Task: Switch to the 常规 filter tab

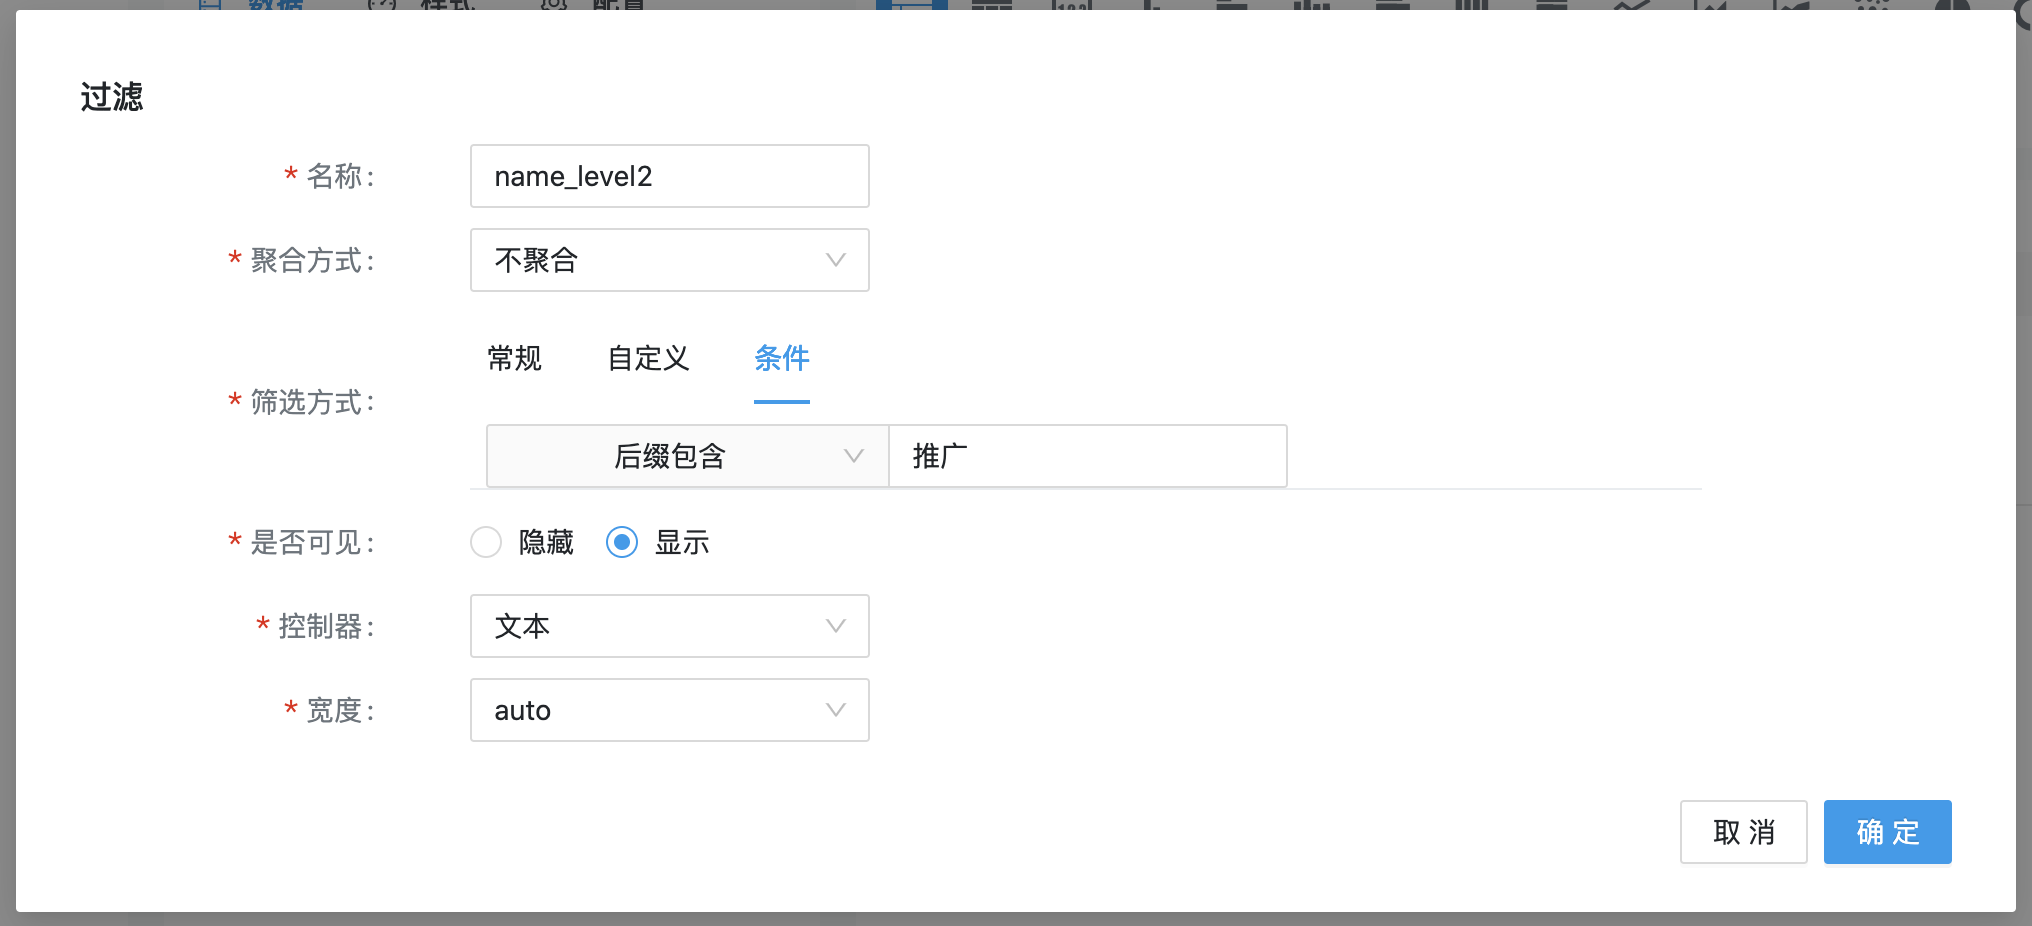Action: (514, 358)
